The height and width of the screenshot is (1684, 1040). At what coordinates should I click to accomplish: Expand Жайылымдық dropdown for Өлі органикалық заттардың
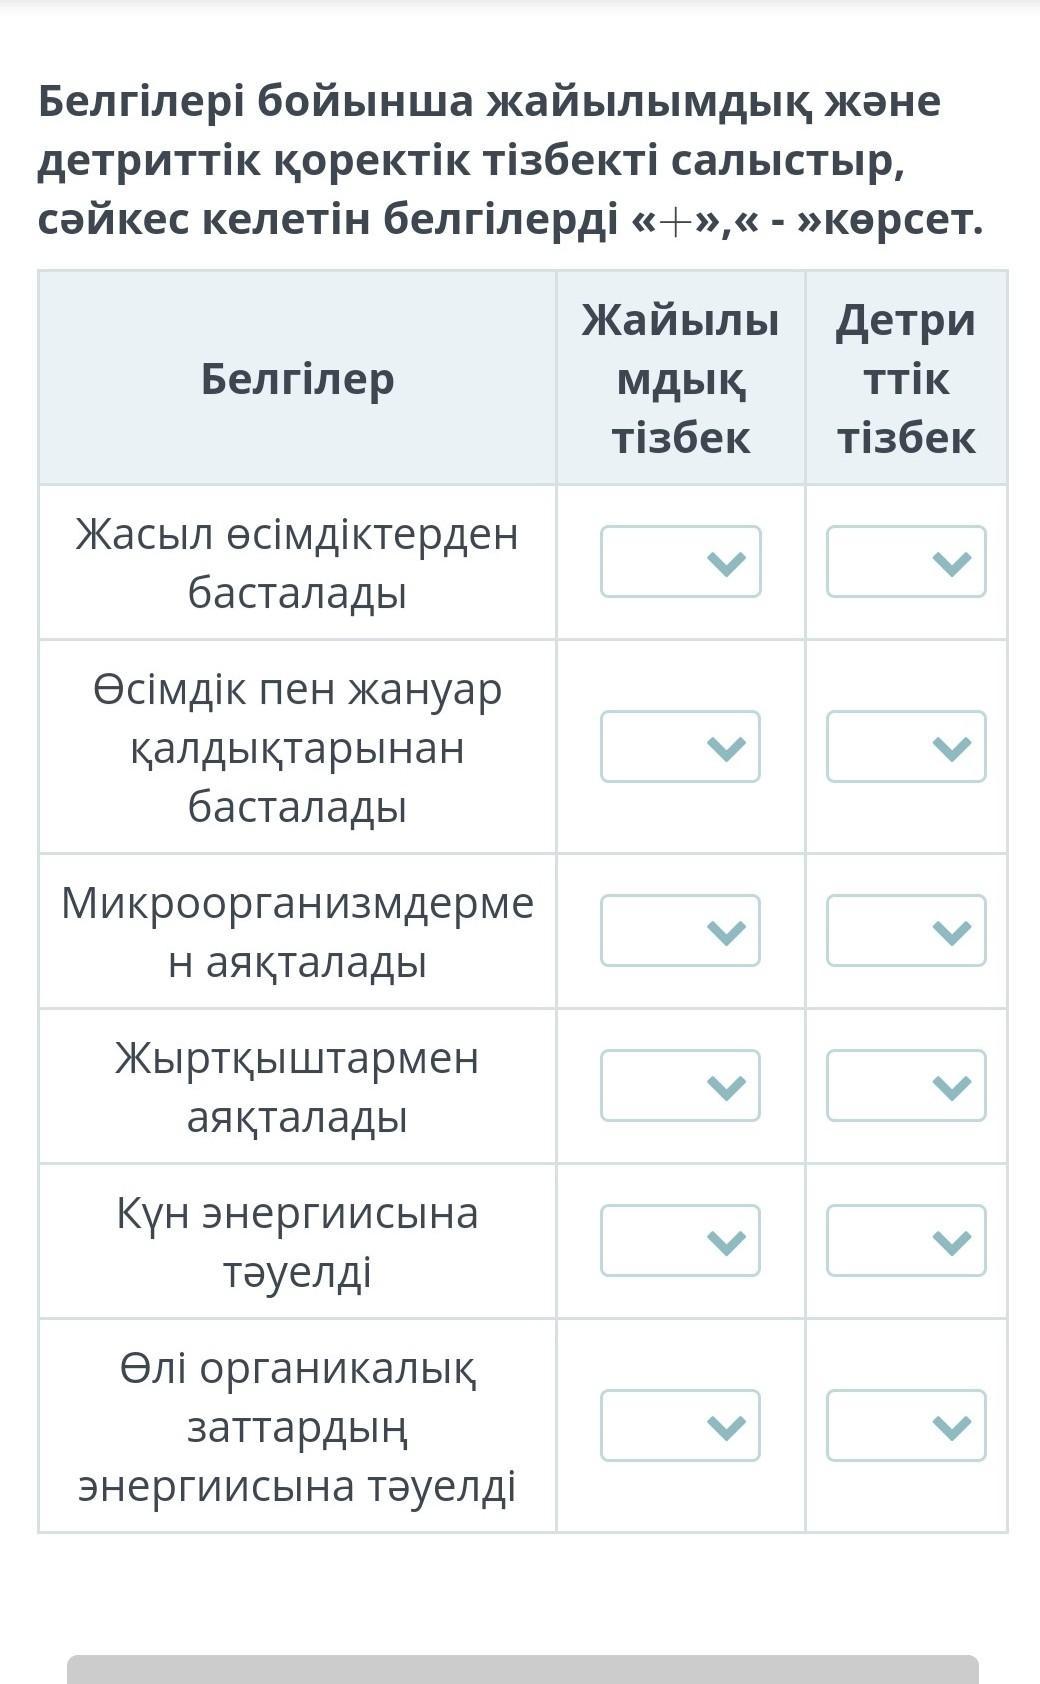point(680,1426)
